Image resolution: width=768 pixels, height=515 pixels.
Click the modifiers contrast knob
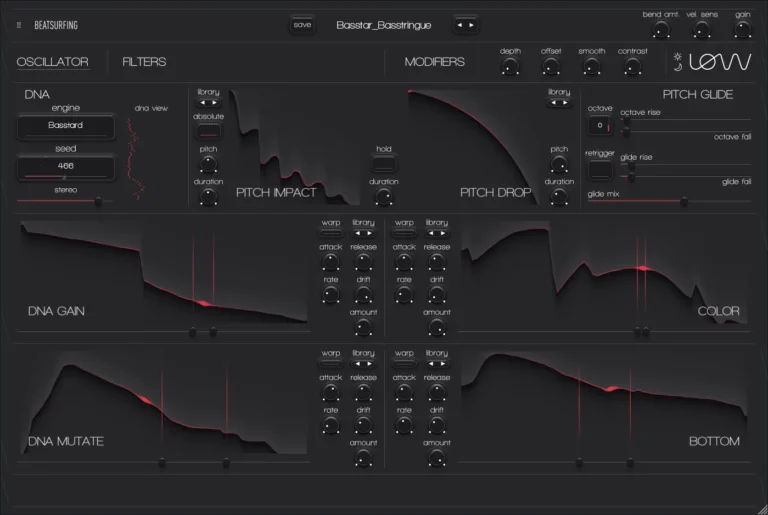[x=633, y=67]
